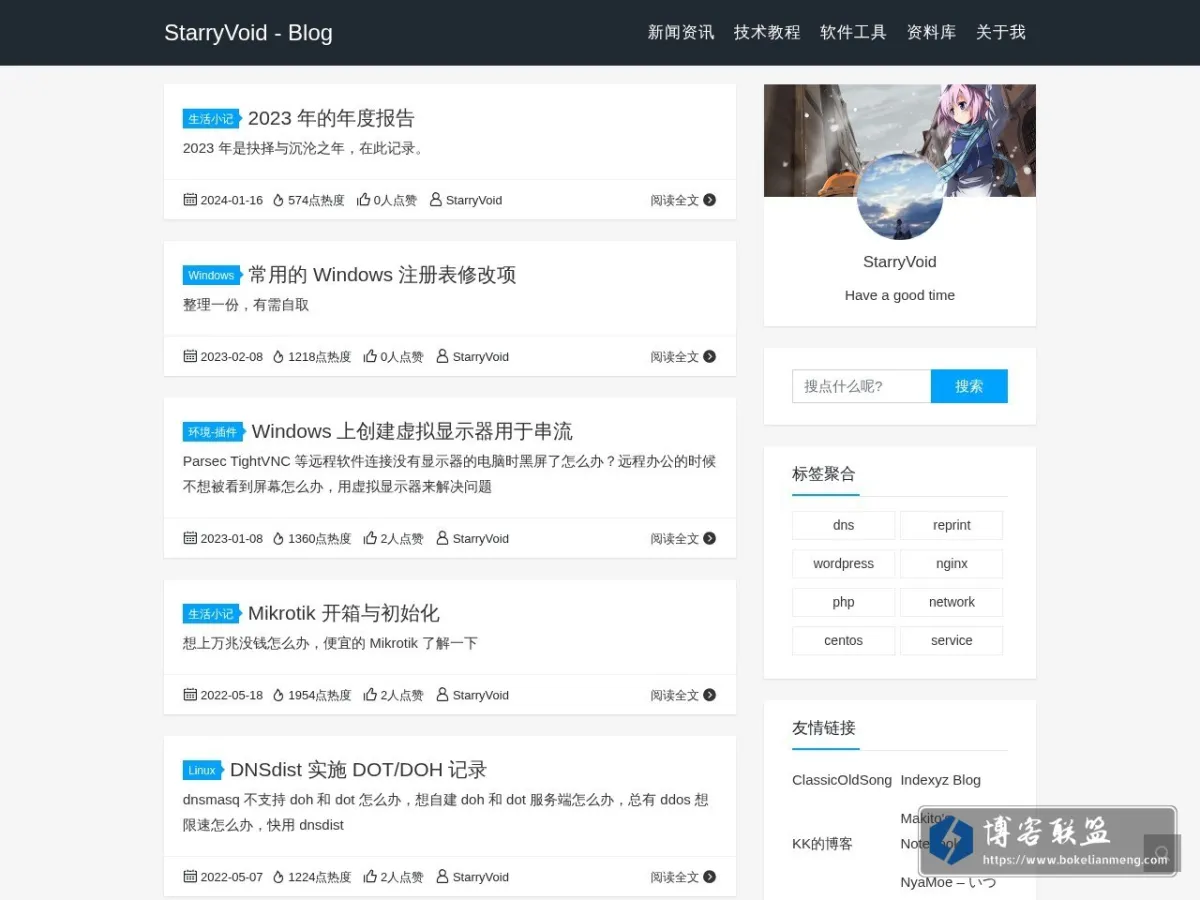
Task: Open the 软件工具 menu item
Action: point(853,32)
